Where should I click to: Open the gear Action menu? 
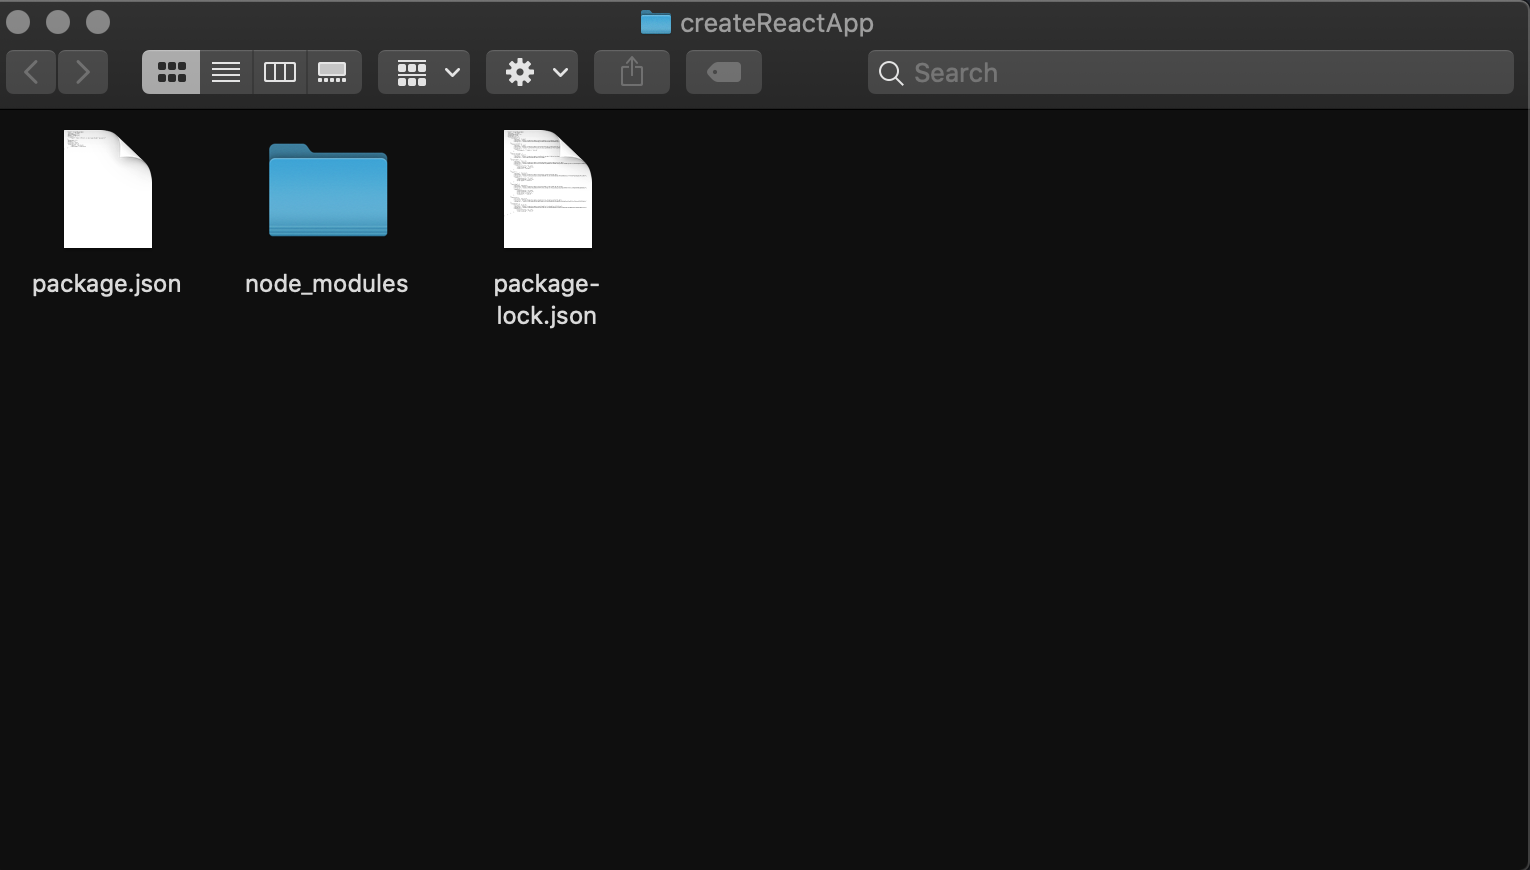(x=532, y=72)
